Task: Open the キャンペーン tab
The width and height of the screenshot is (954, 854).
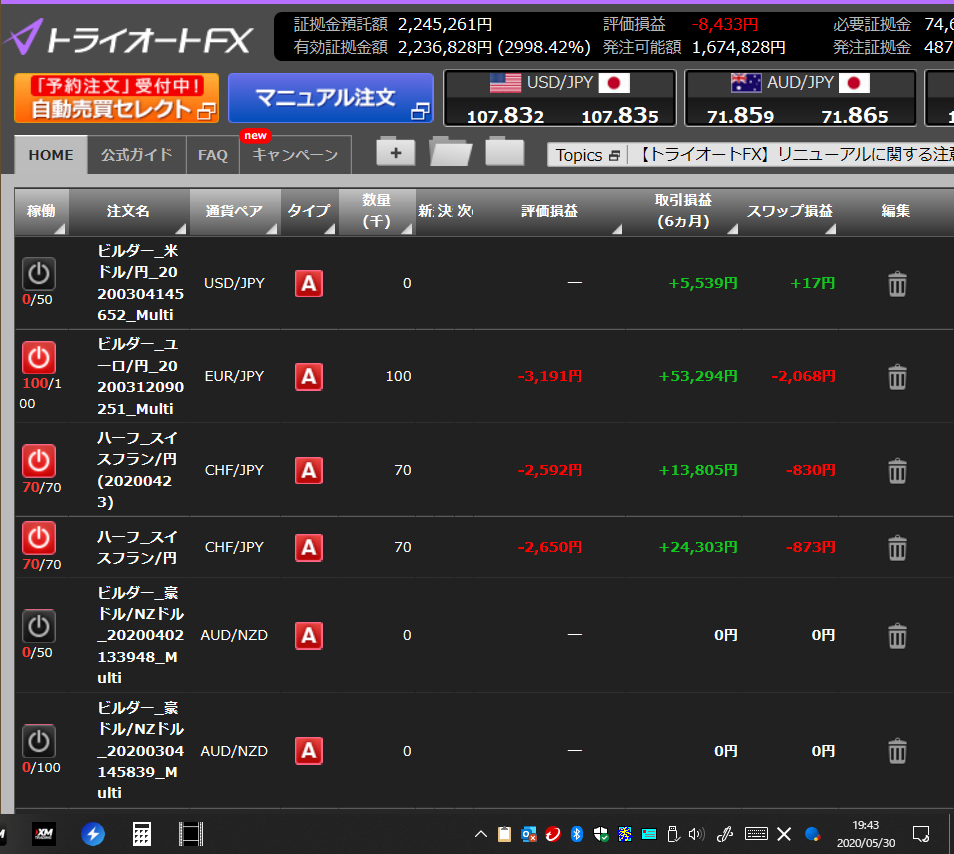Action: point(295,155)
